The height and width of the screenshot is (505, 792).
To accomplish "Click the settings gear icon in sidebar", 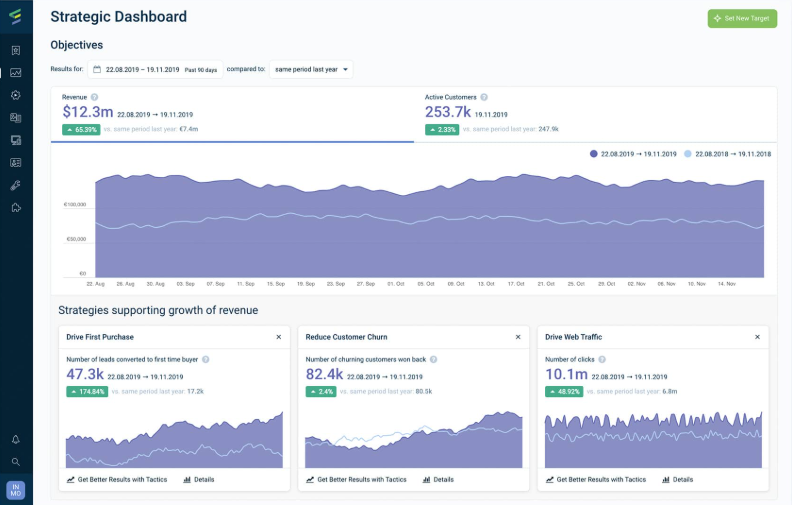I will point(16,95).
